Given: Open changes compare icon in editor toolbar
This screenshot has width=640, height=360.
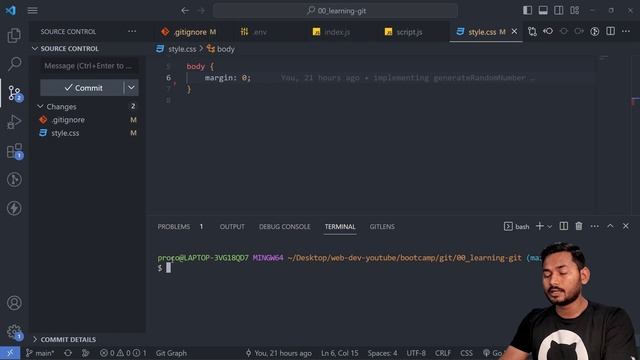Looking at the screenshot, I should 532,31.
